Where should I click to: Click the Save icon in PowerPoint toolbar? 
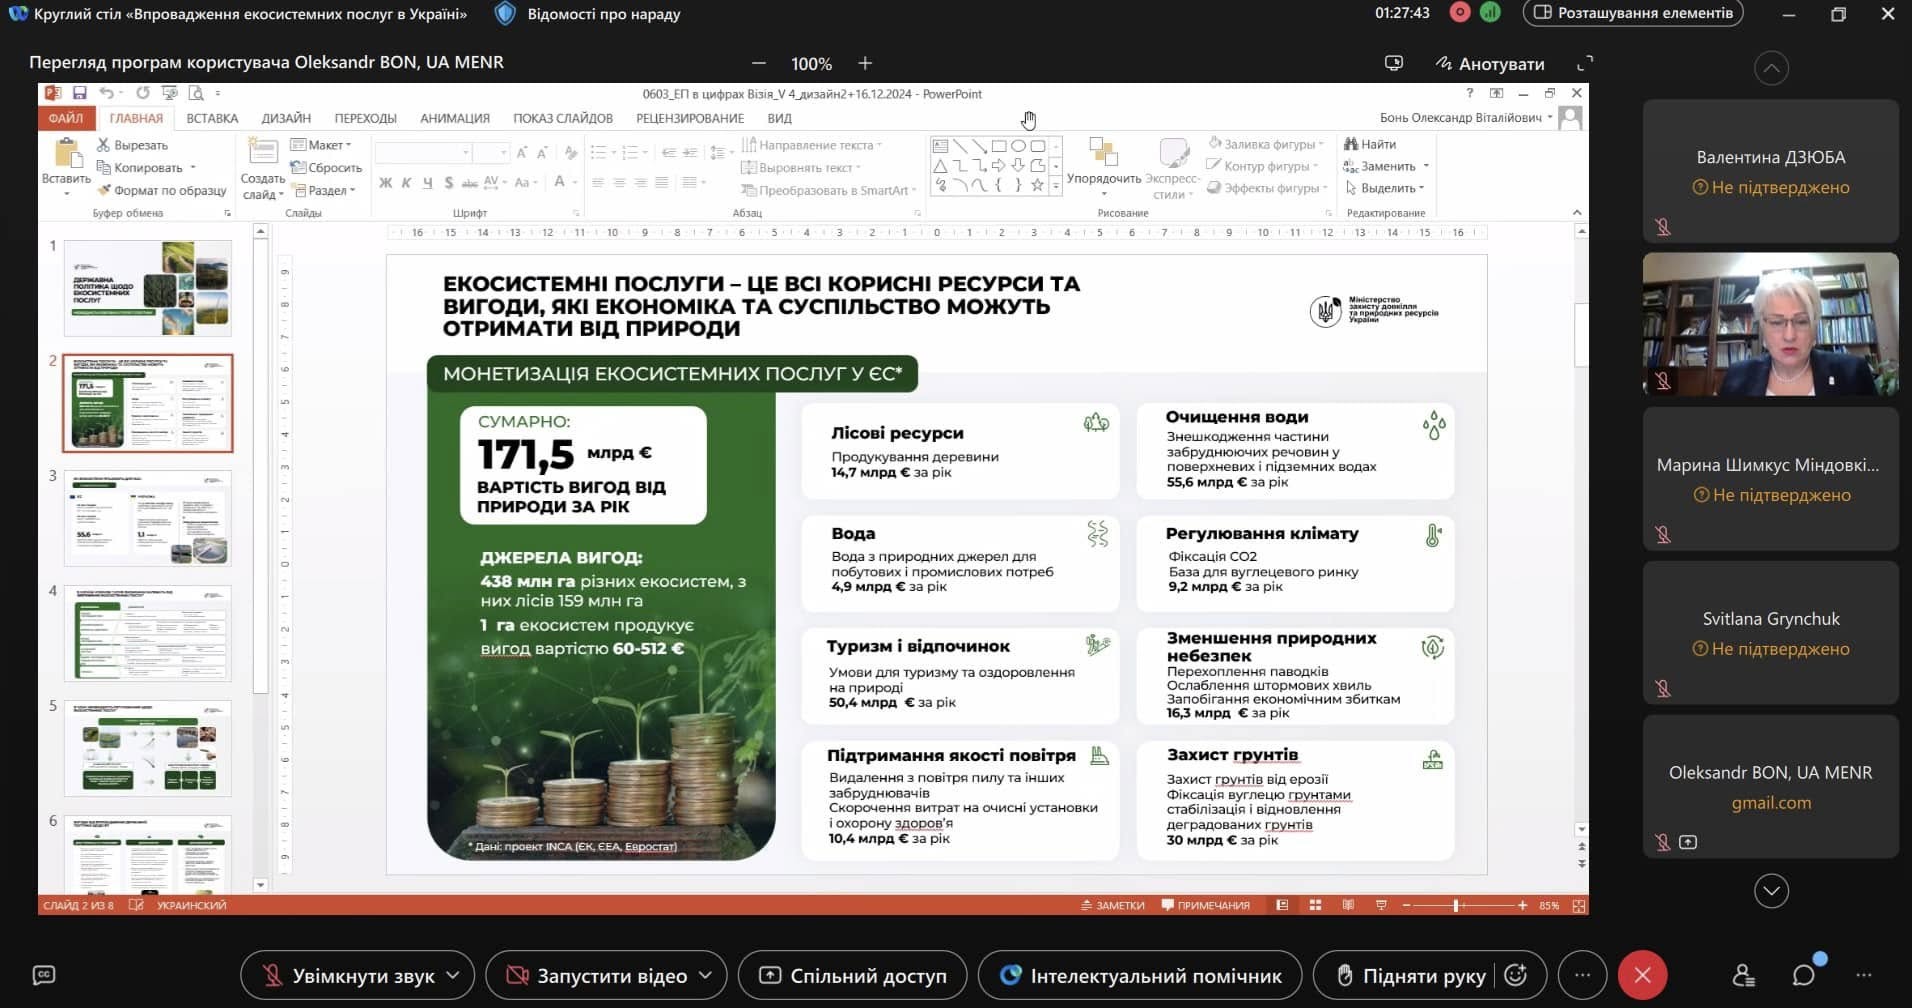point(79,93)
